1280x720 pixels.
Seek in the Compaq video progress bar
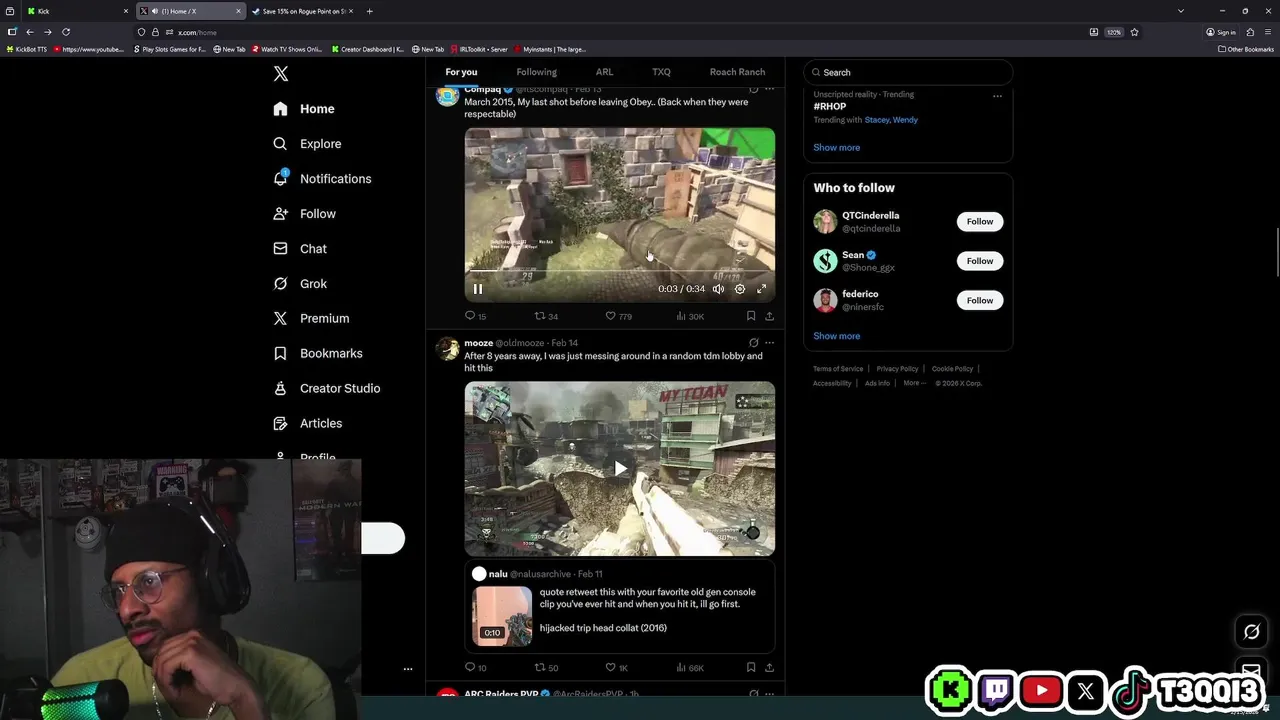pyautogui.click(x=619, y=271)
